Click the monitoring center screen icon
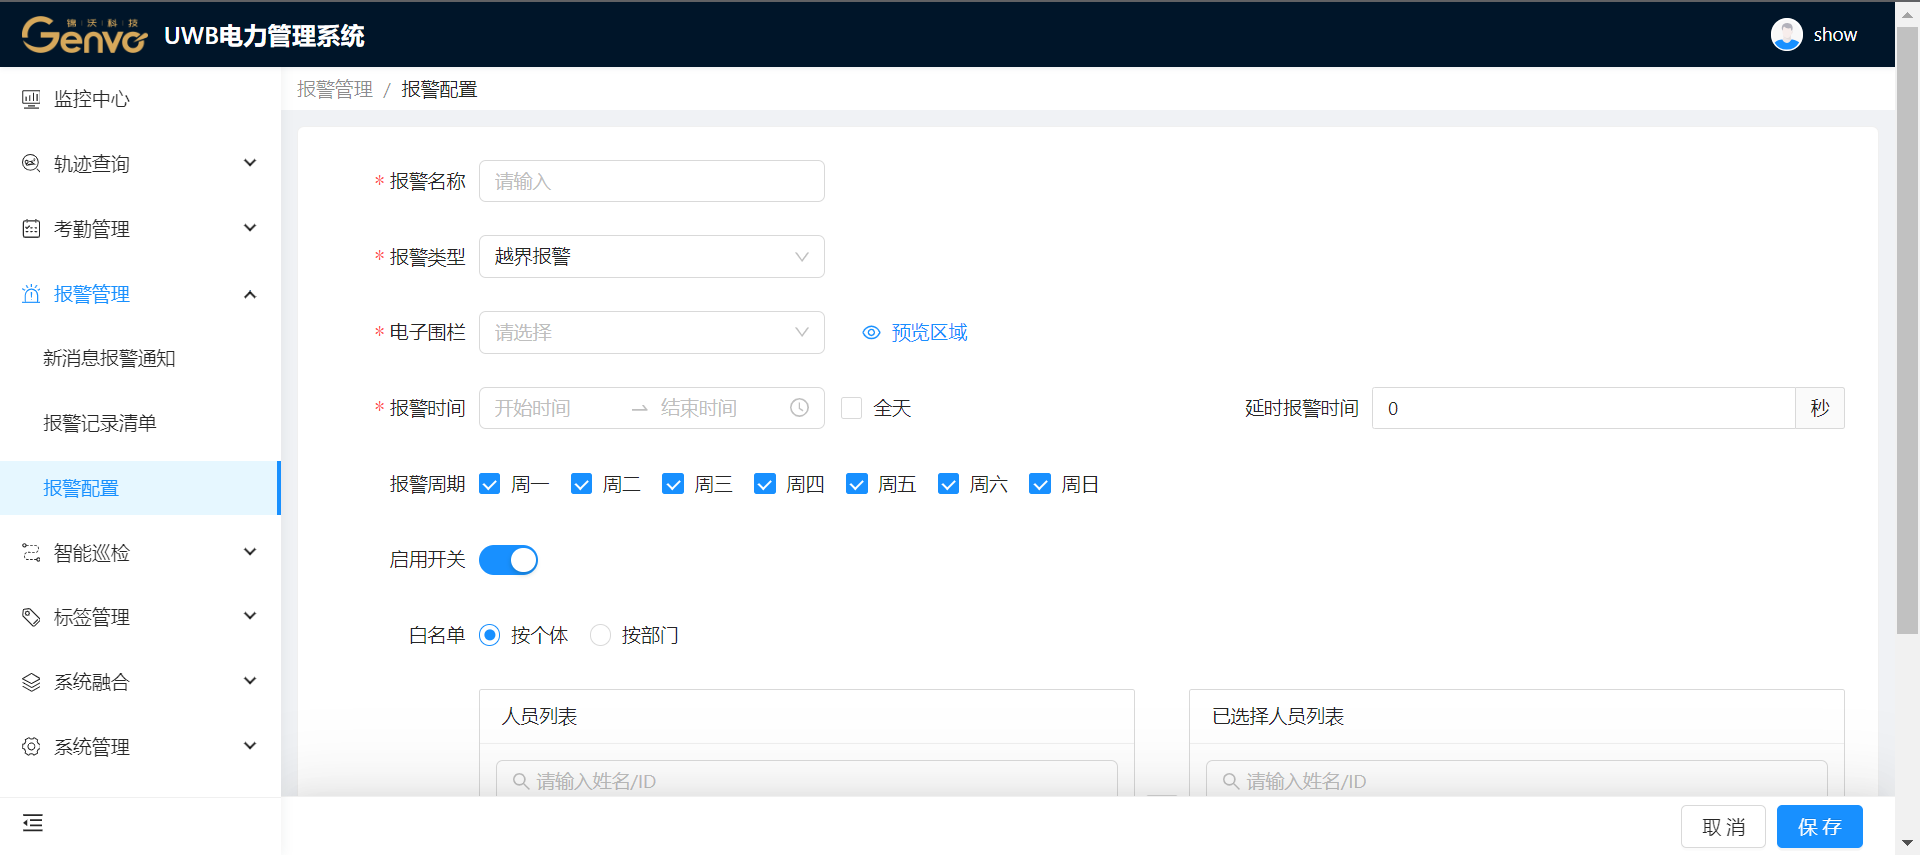This screenshot has height=855, width=1920. [31, 99]
